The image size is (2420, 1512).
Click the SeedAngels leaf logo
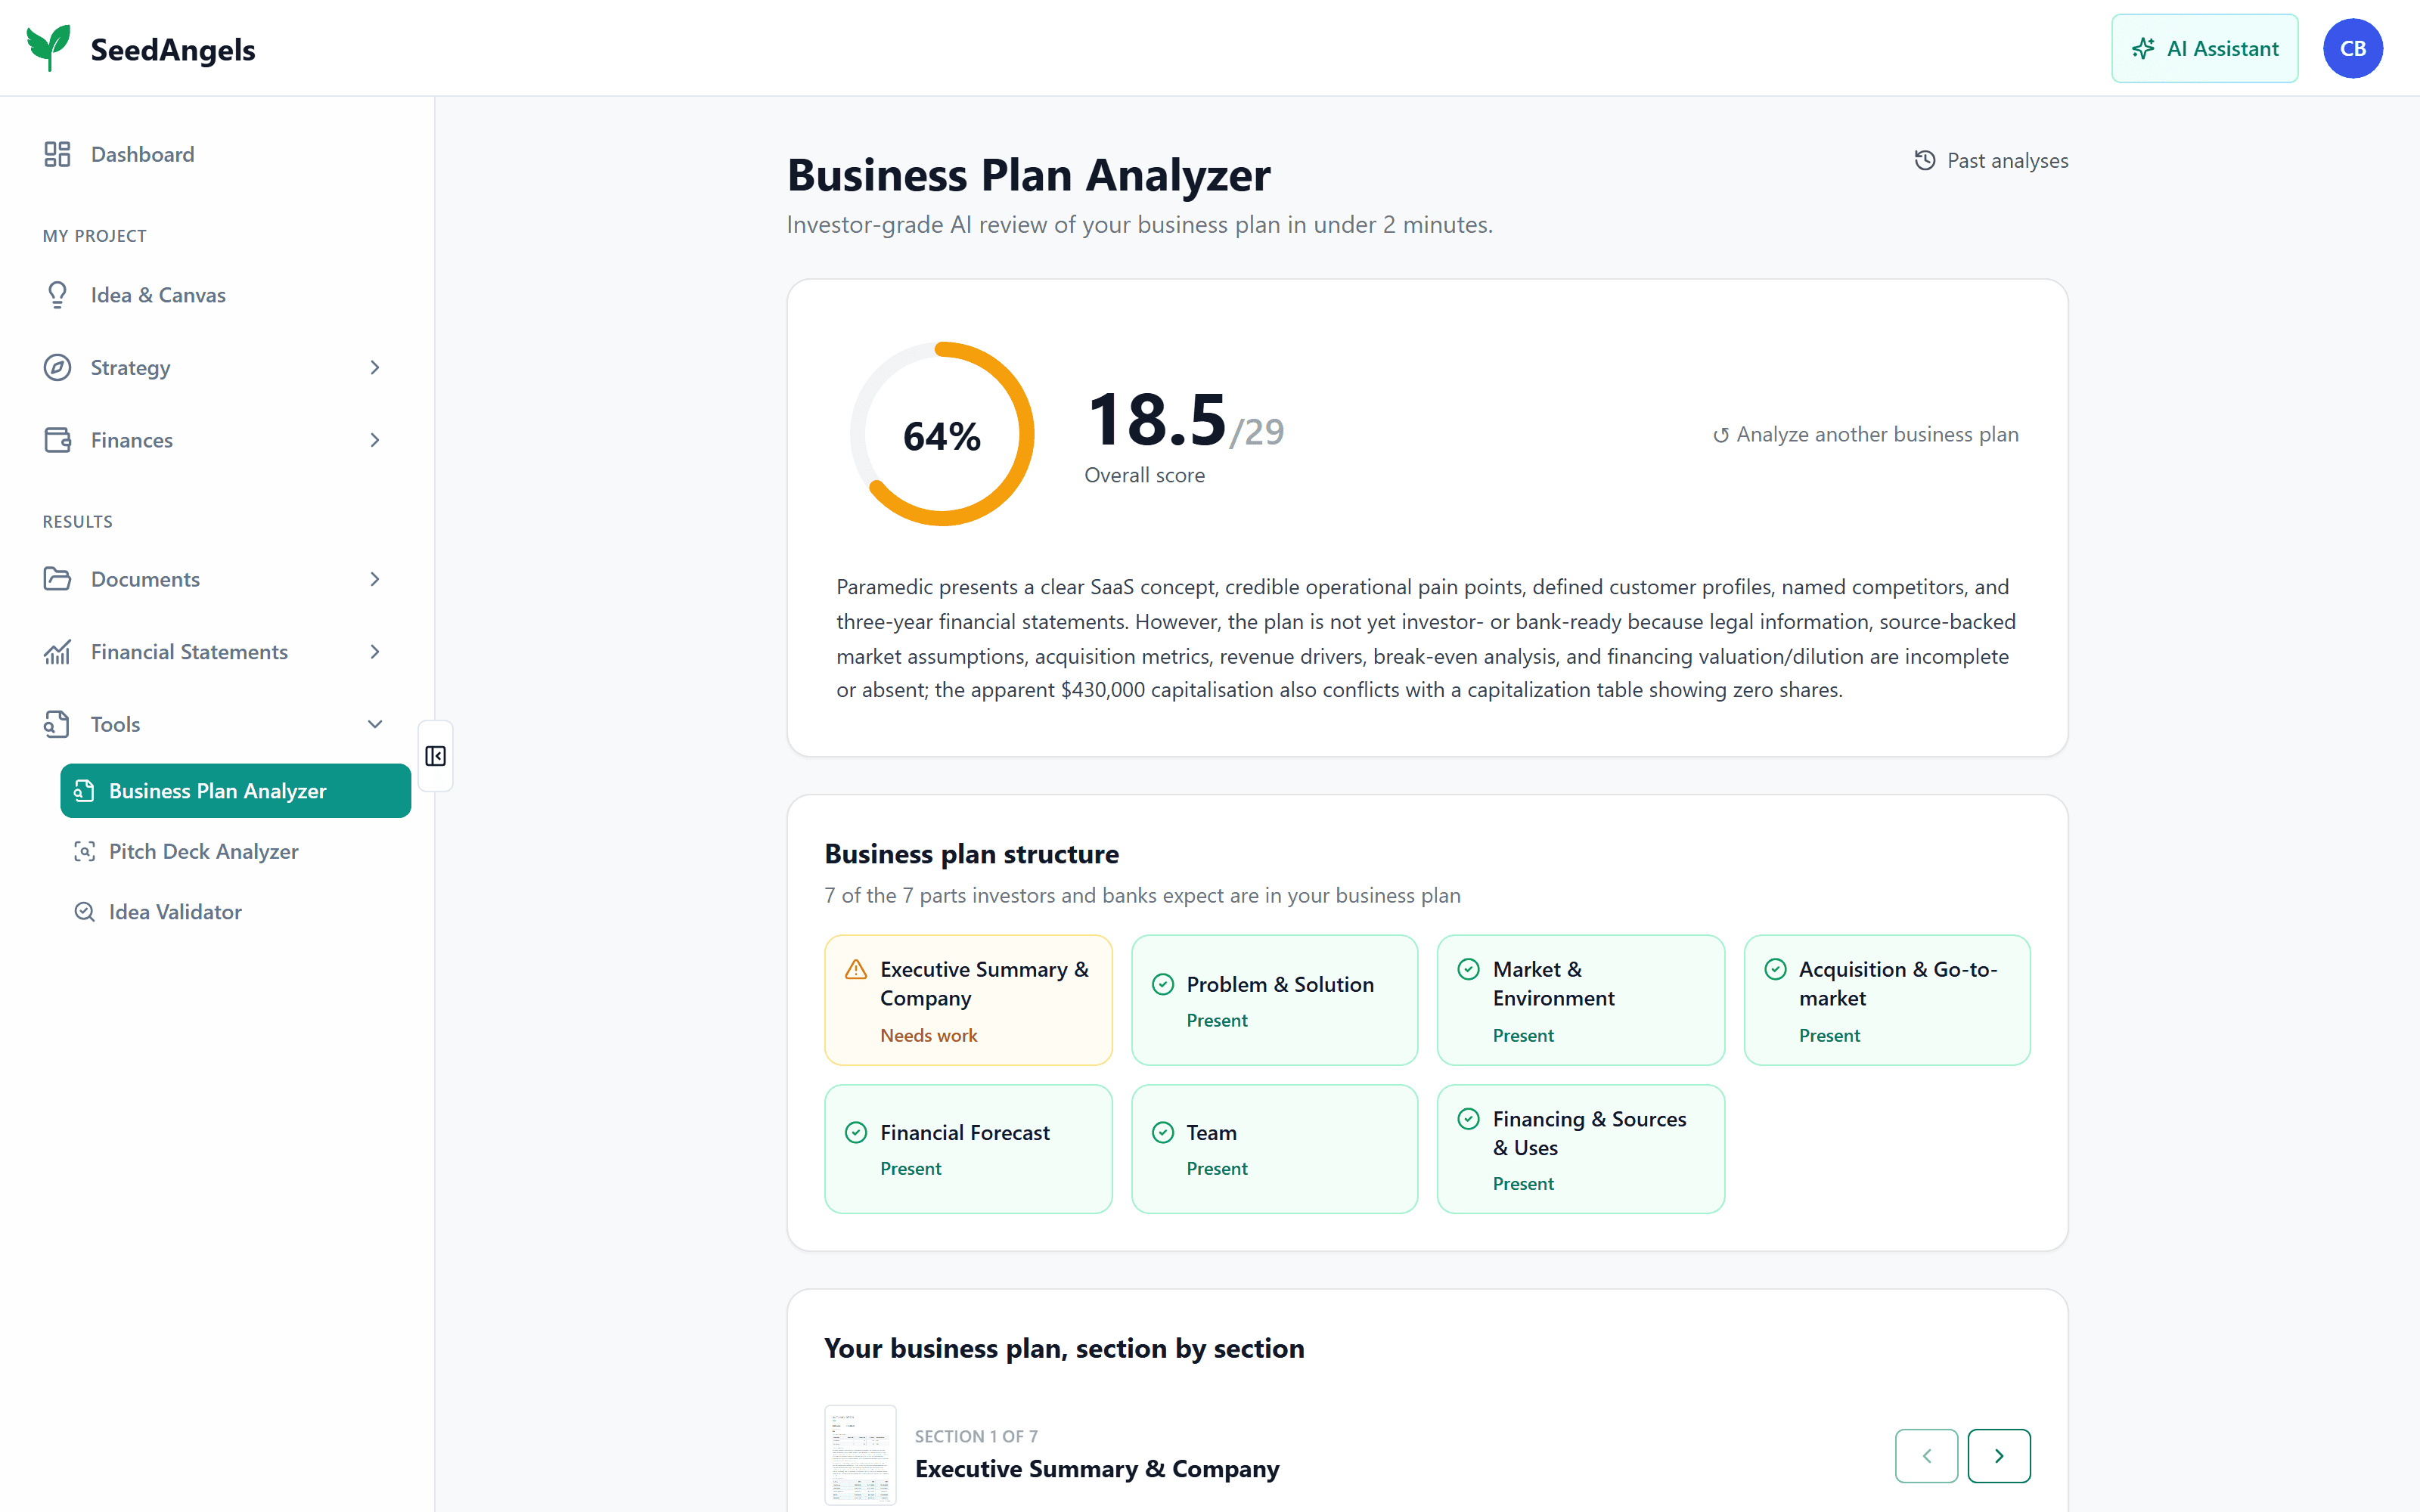pos(48,48)
